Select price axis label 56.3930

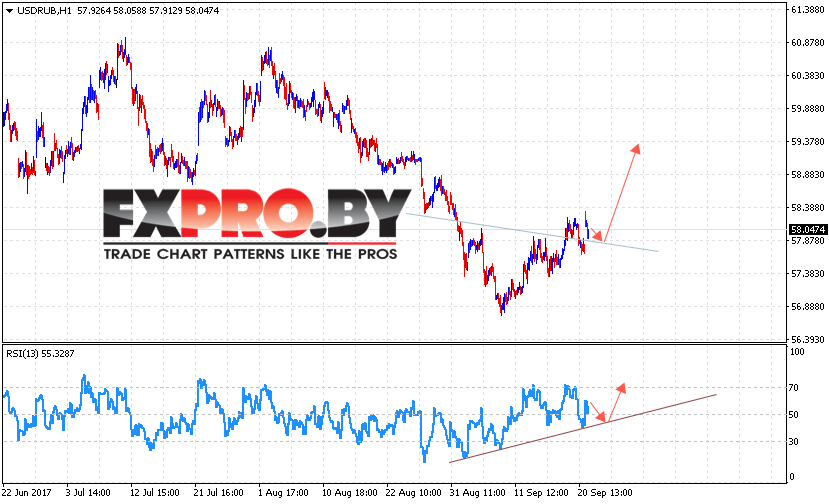point(807,340)
